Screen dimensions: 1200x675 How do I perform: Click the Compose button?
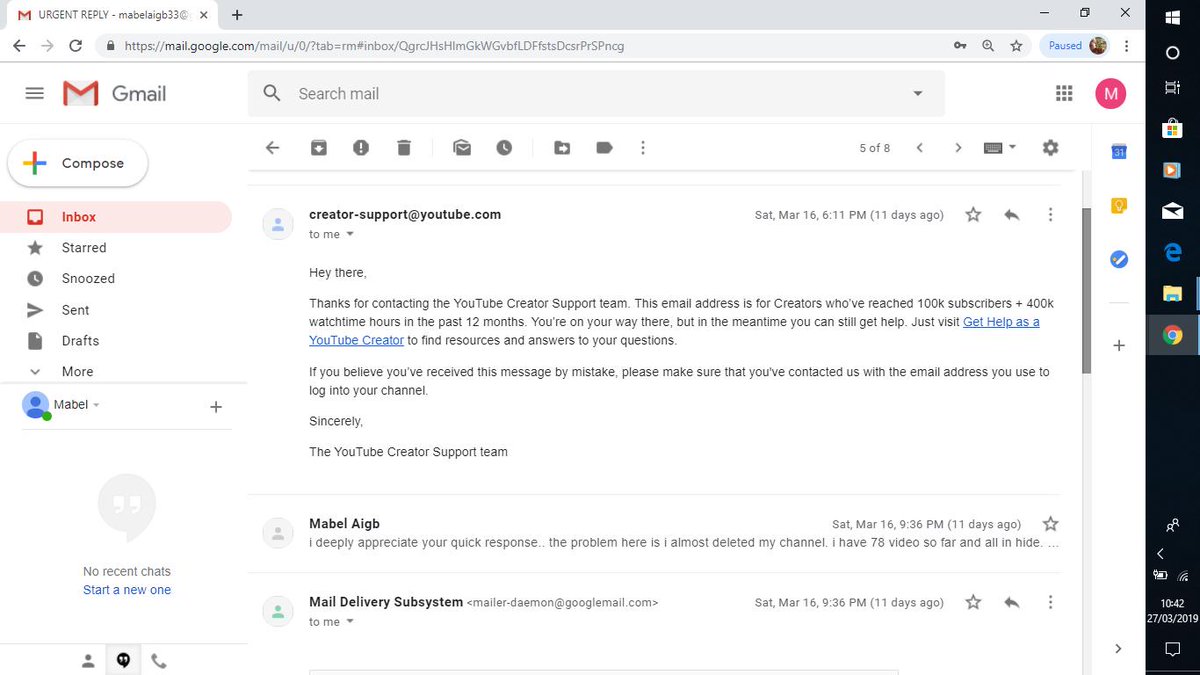pyautogui.click(x=78, y=163)
